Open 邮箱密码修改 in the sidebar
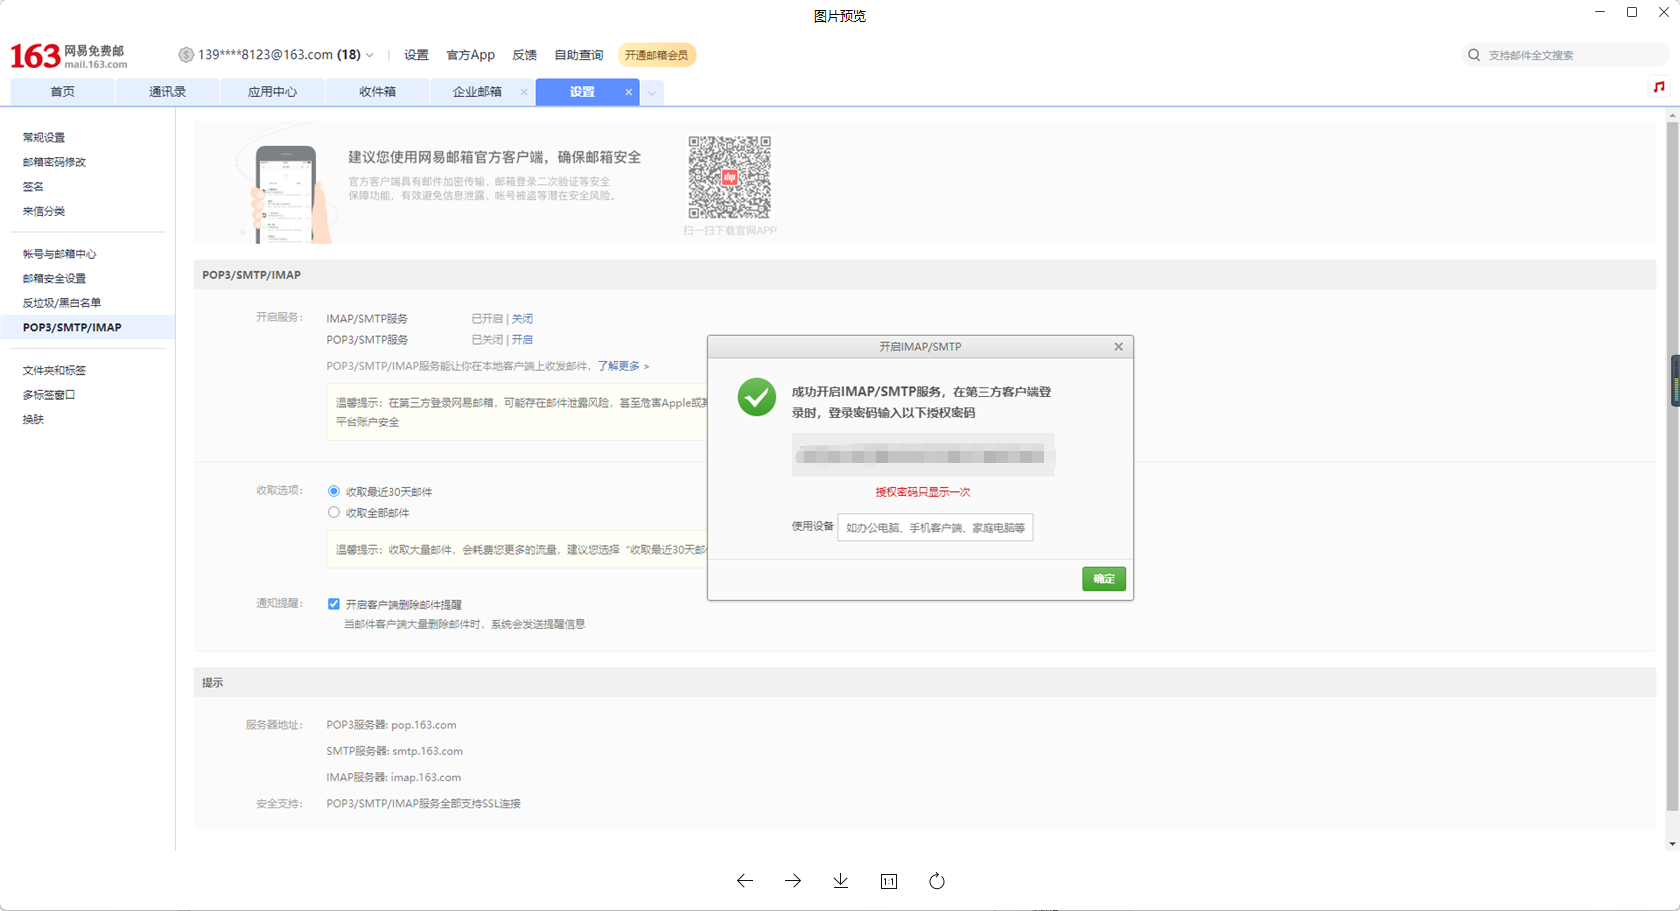1680x911 pixels. click(x=54, y=162)
